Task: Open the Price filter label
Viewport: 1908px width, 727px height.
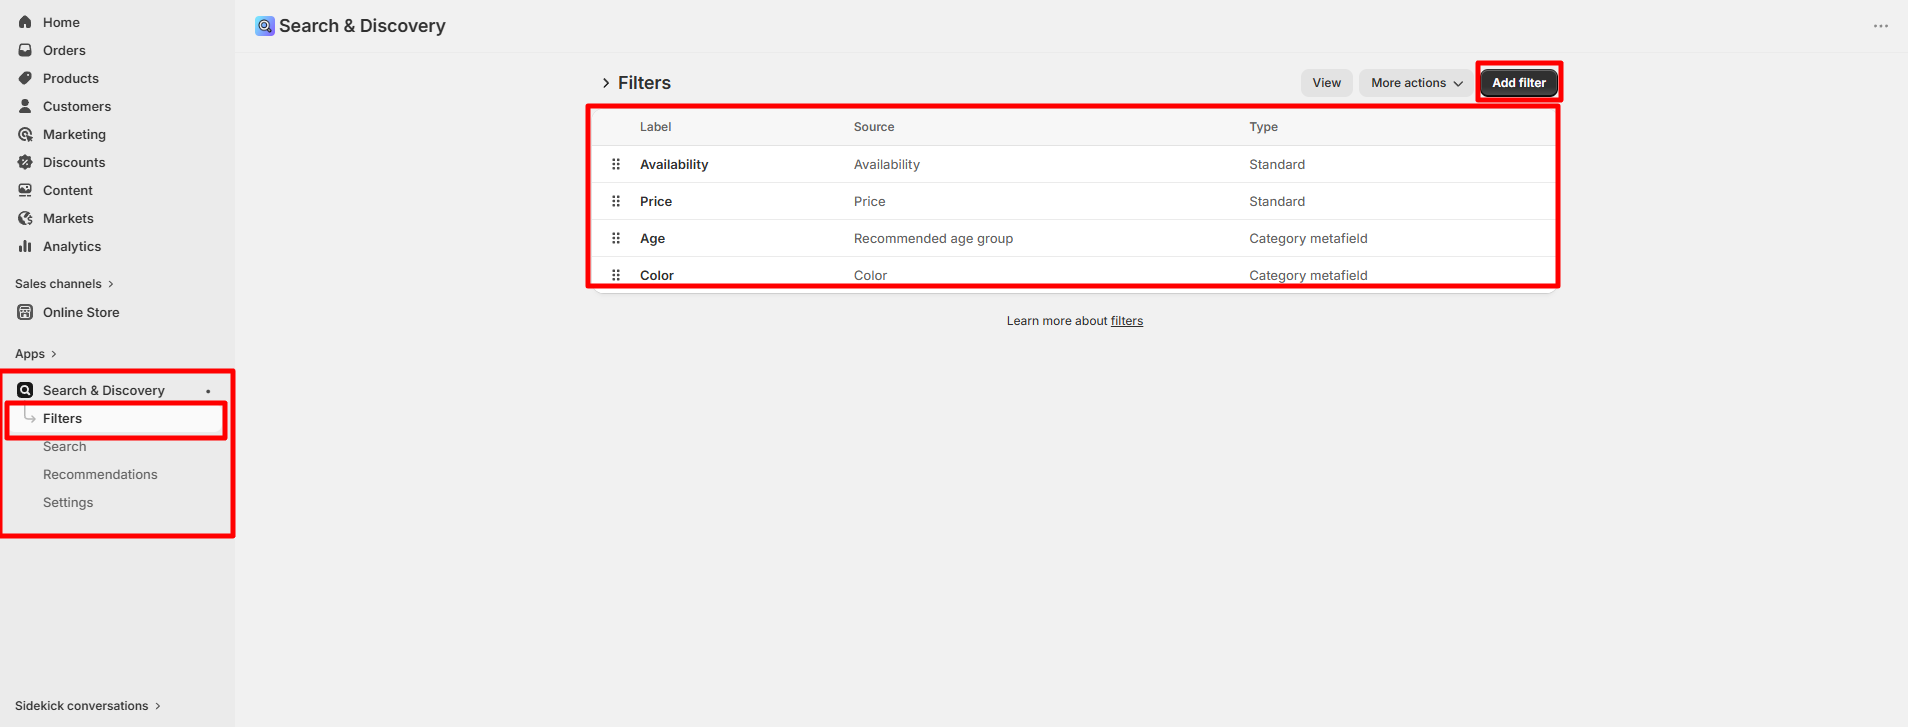Action: click(x=656, y=202)
